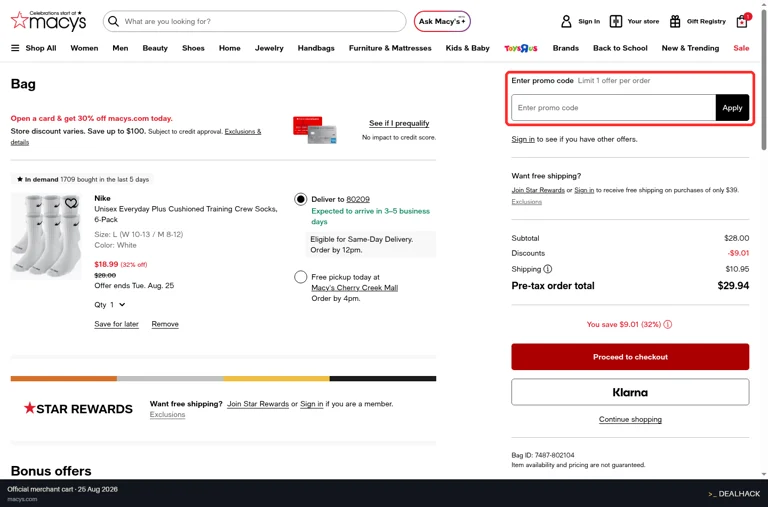Click the promo code input field
This screenshot has width=768, height=507.
coord(613,108)
